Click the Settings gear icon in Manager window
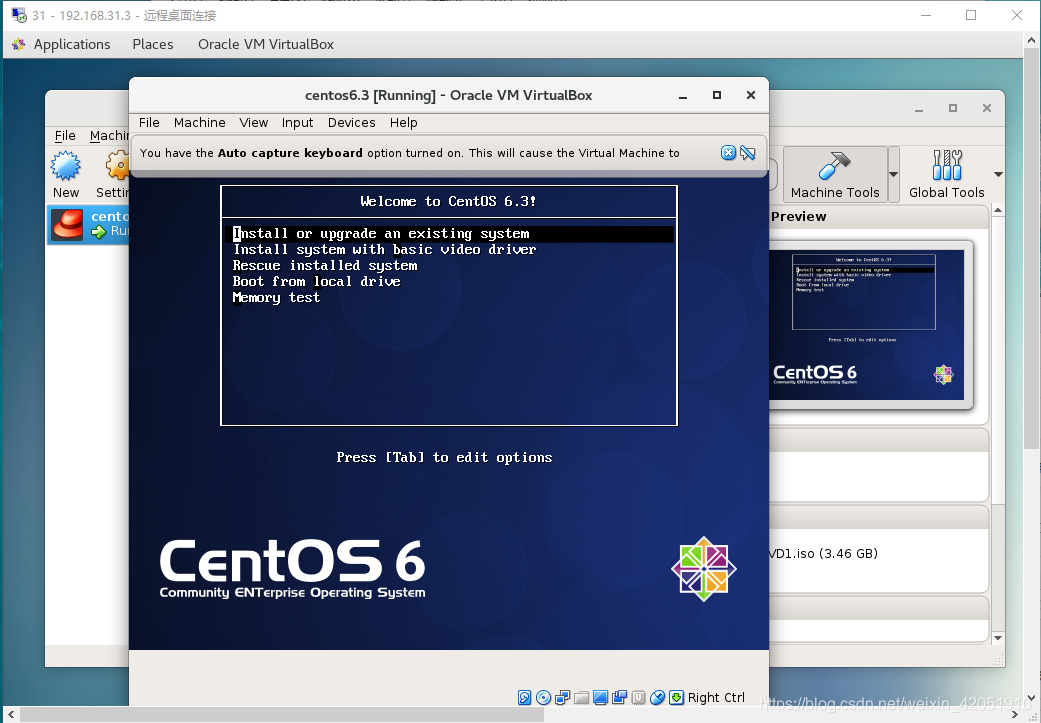The height and width of the screenshot is (723, 1041). point(118,166)
